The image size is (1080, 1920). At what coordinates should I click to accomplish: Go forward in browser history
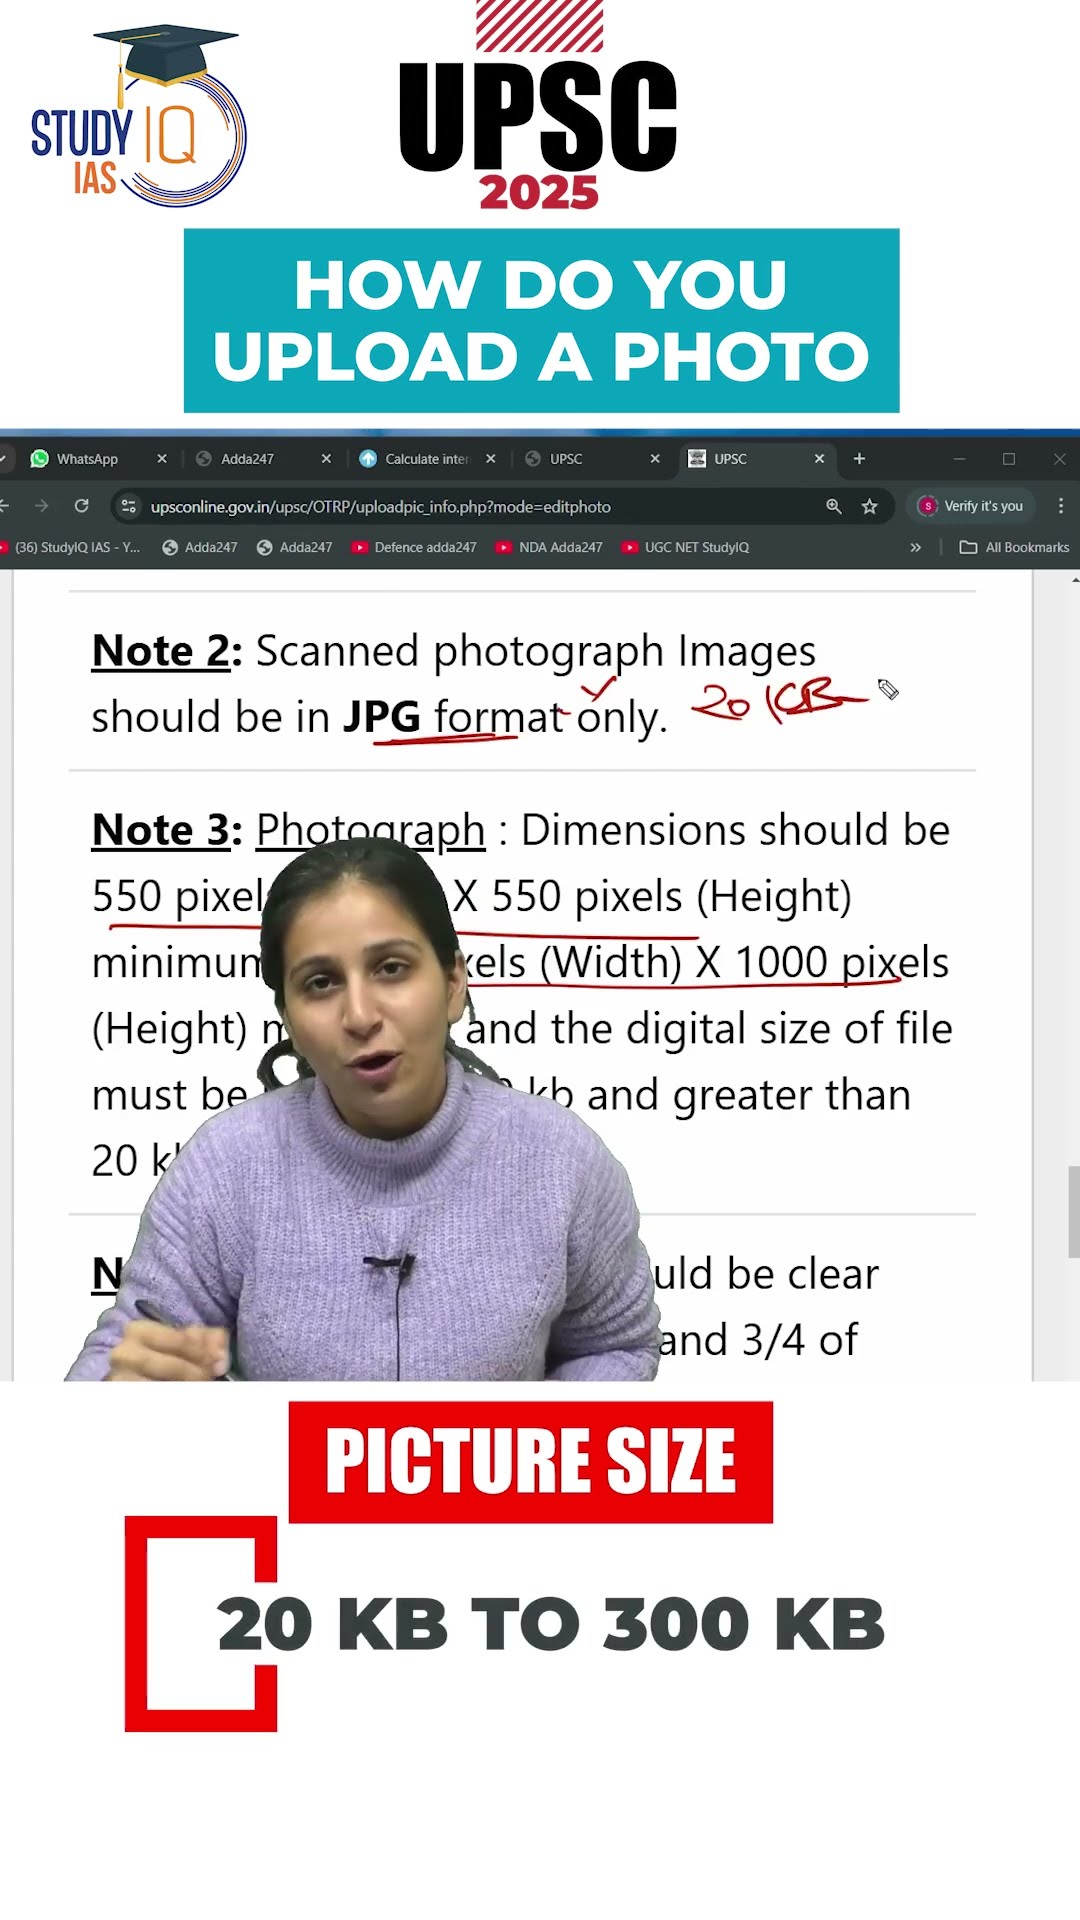point(41,506)
